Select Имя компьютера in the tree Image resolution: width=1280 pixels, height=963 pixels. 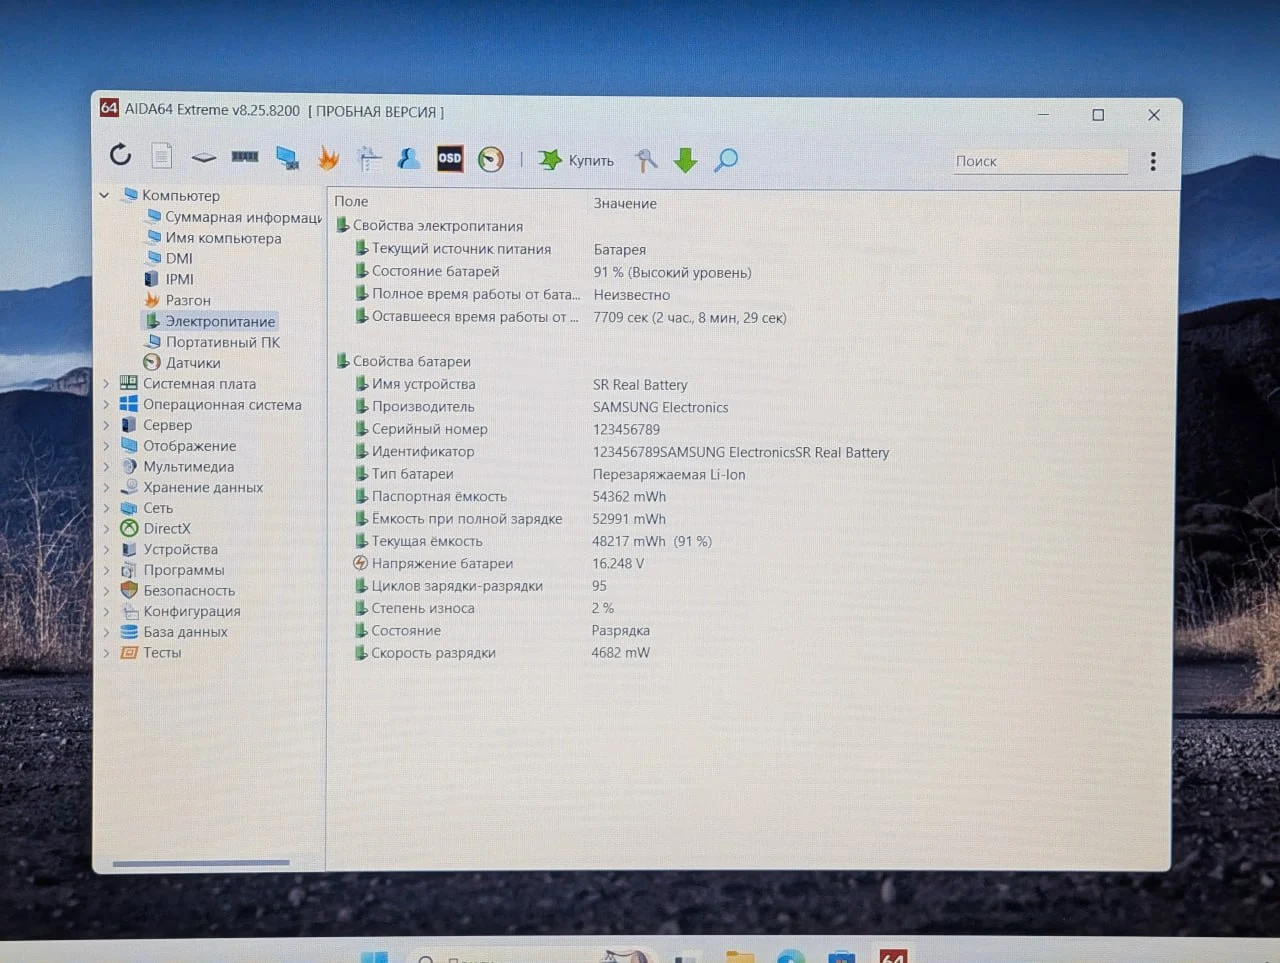click(214, 238)
